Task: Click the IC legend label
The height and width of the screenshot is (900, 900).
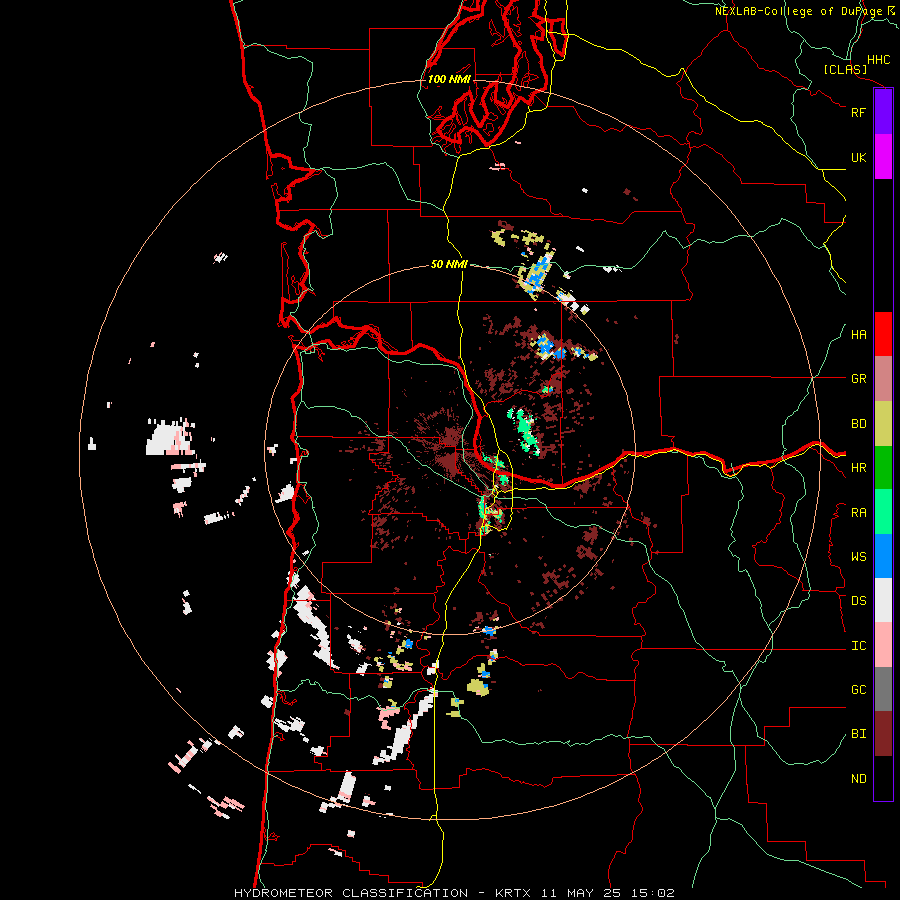Action: [858, 646]
